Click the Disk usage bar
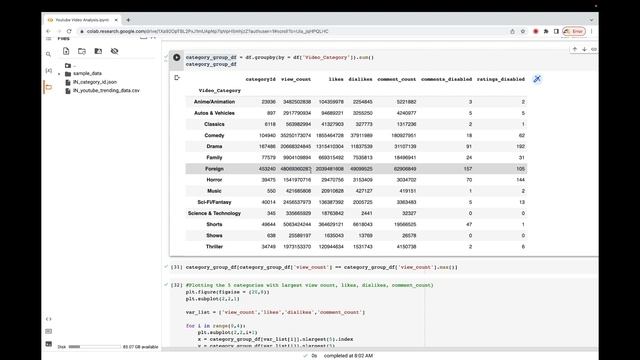640x360 pixels. (94, 347)
